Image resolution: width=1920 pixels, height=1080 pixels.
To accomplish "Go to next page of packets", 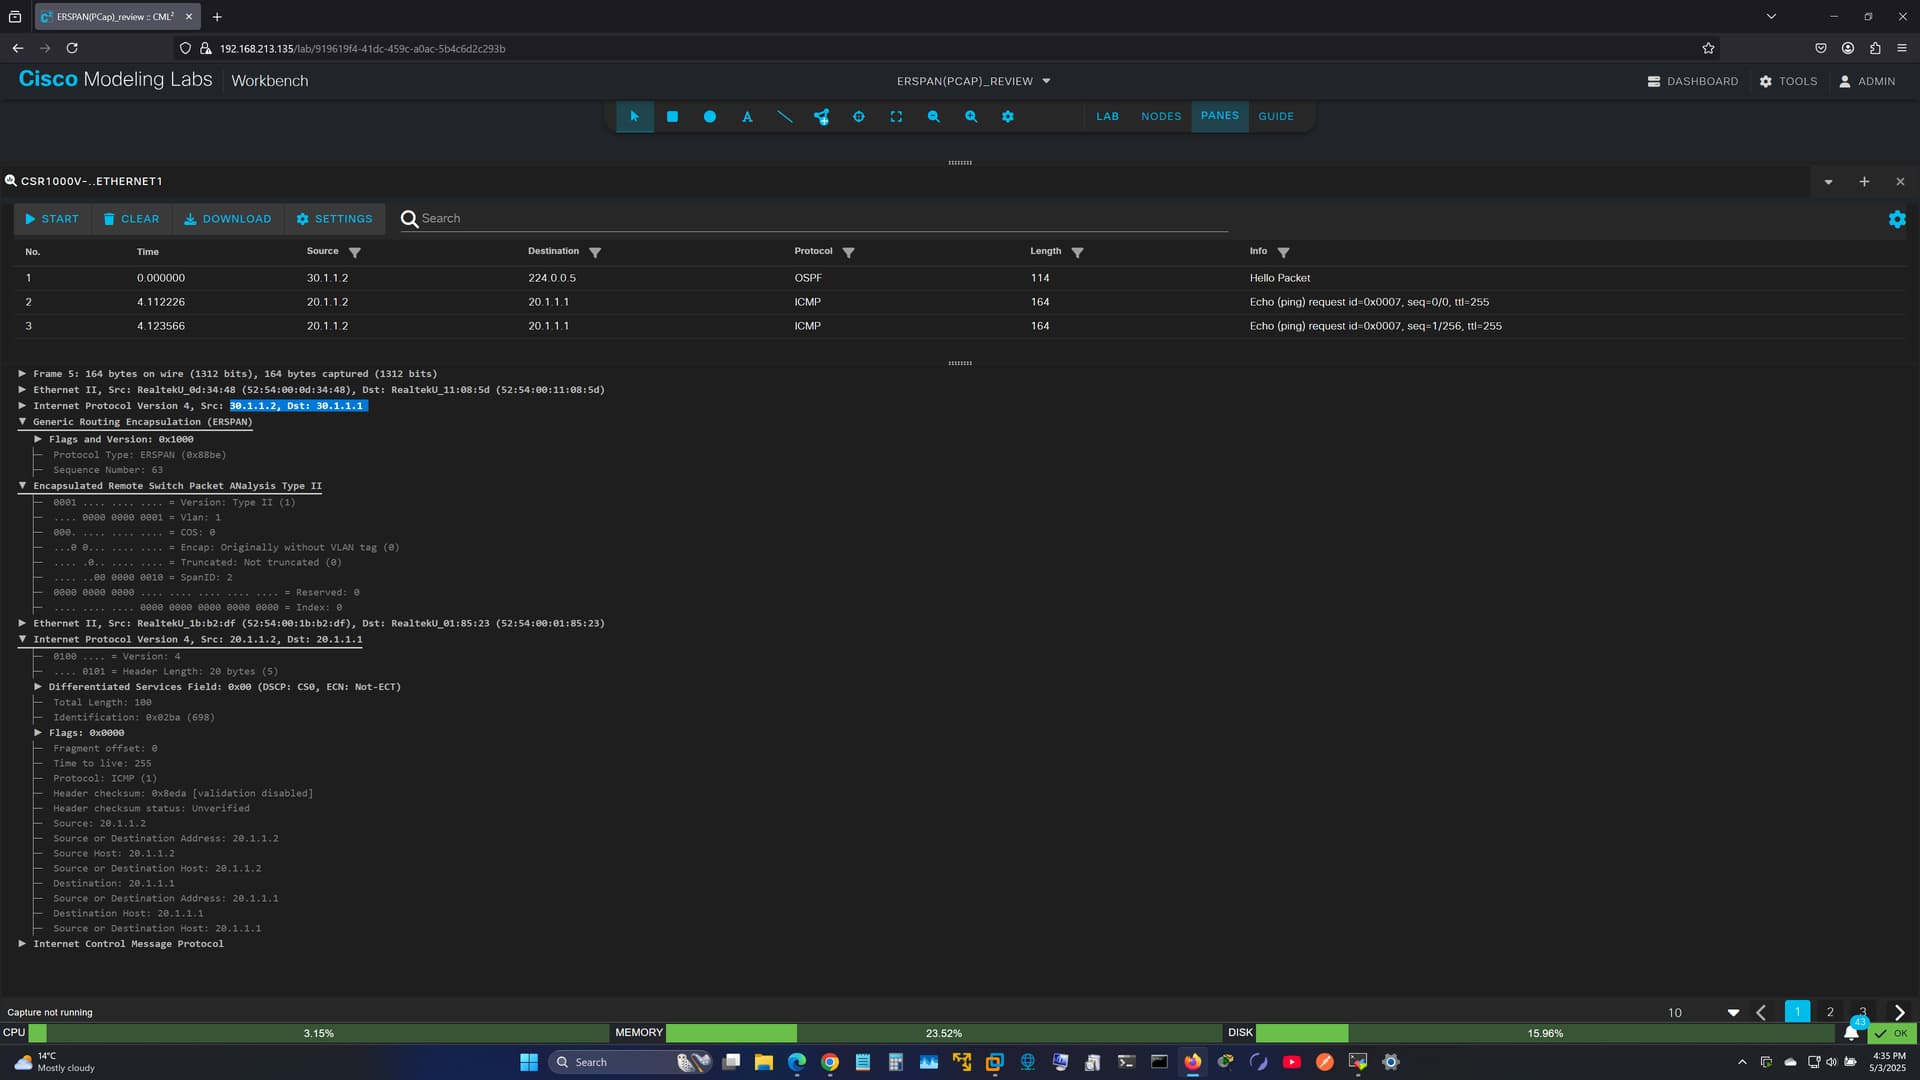I will 1899,1012.
